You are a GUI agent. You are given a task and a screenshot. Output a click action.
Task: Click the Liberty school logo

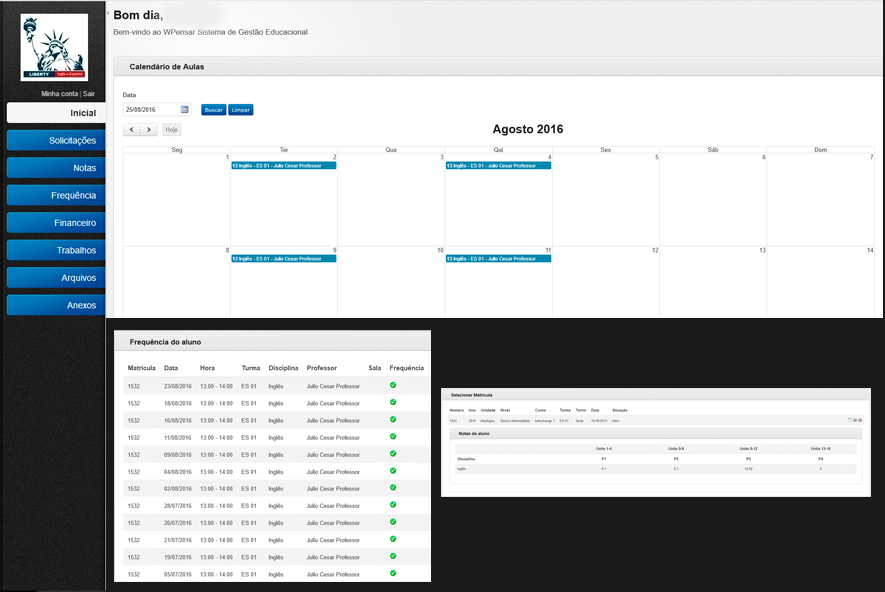[54, 47]
